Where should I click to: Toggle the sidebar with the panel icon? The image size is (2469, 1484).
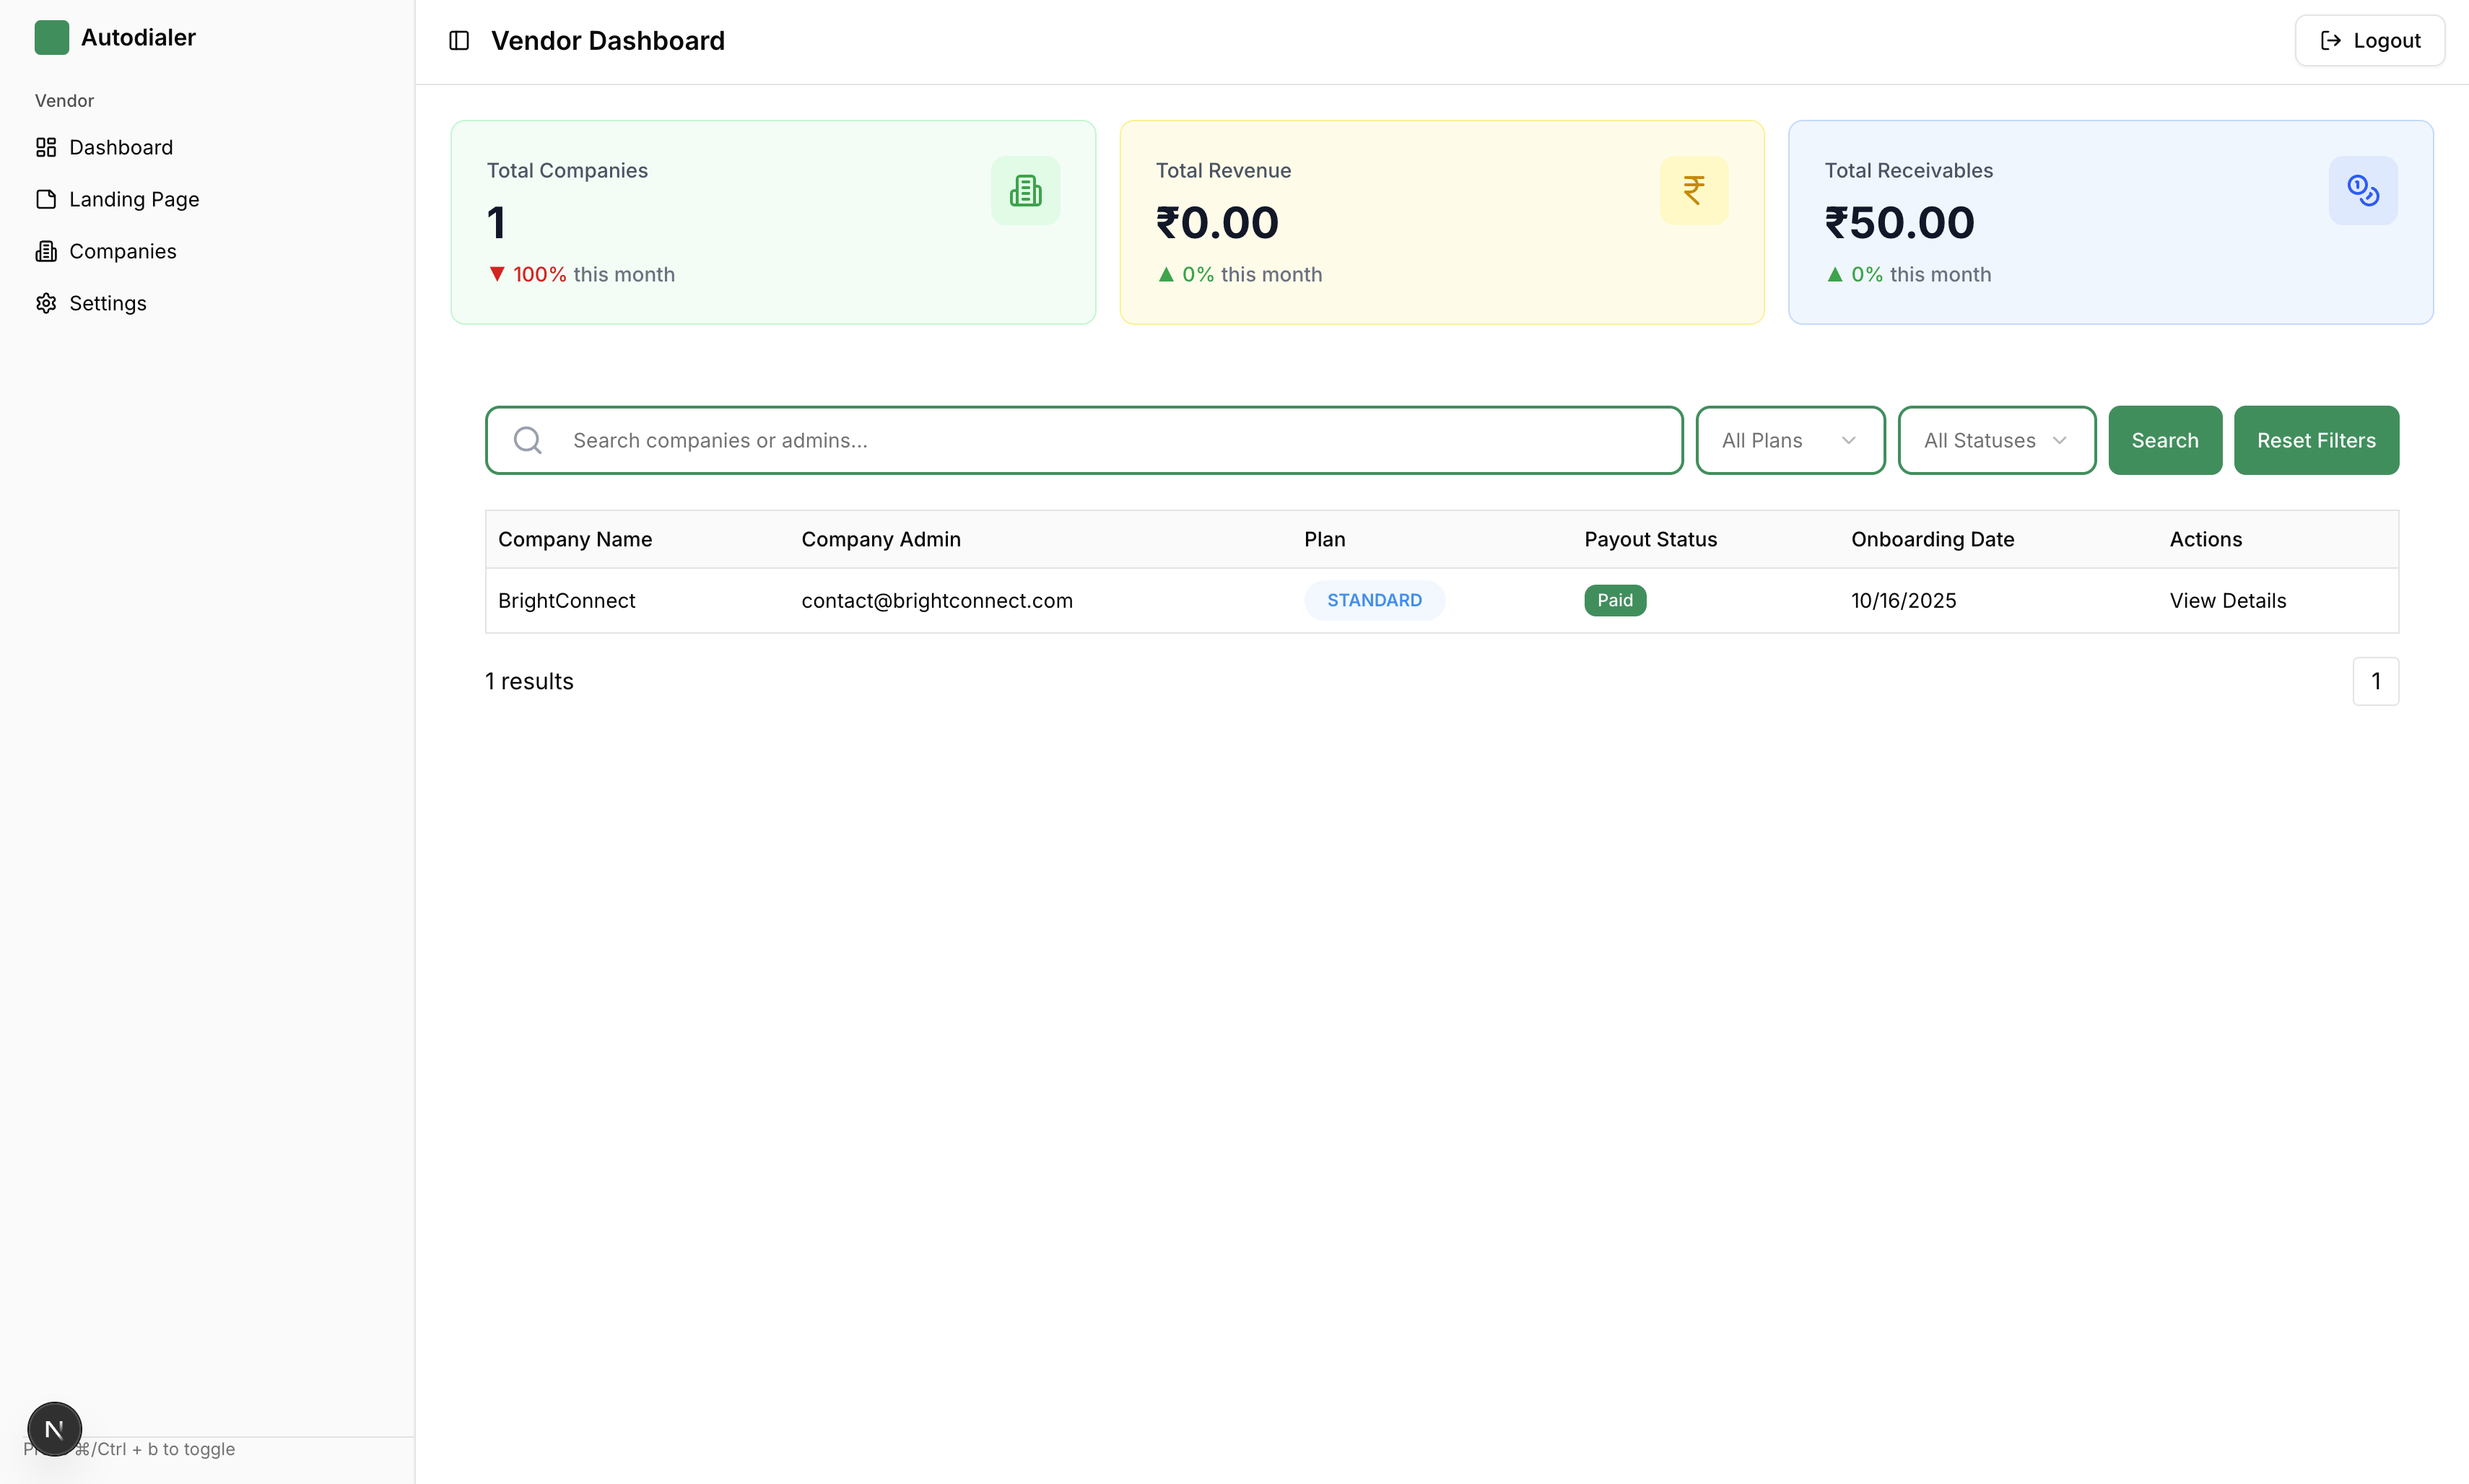[x=459, y=40]
